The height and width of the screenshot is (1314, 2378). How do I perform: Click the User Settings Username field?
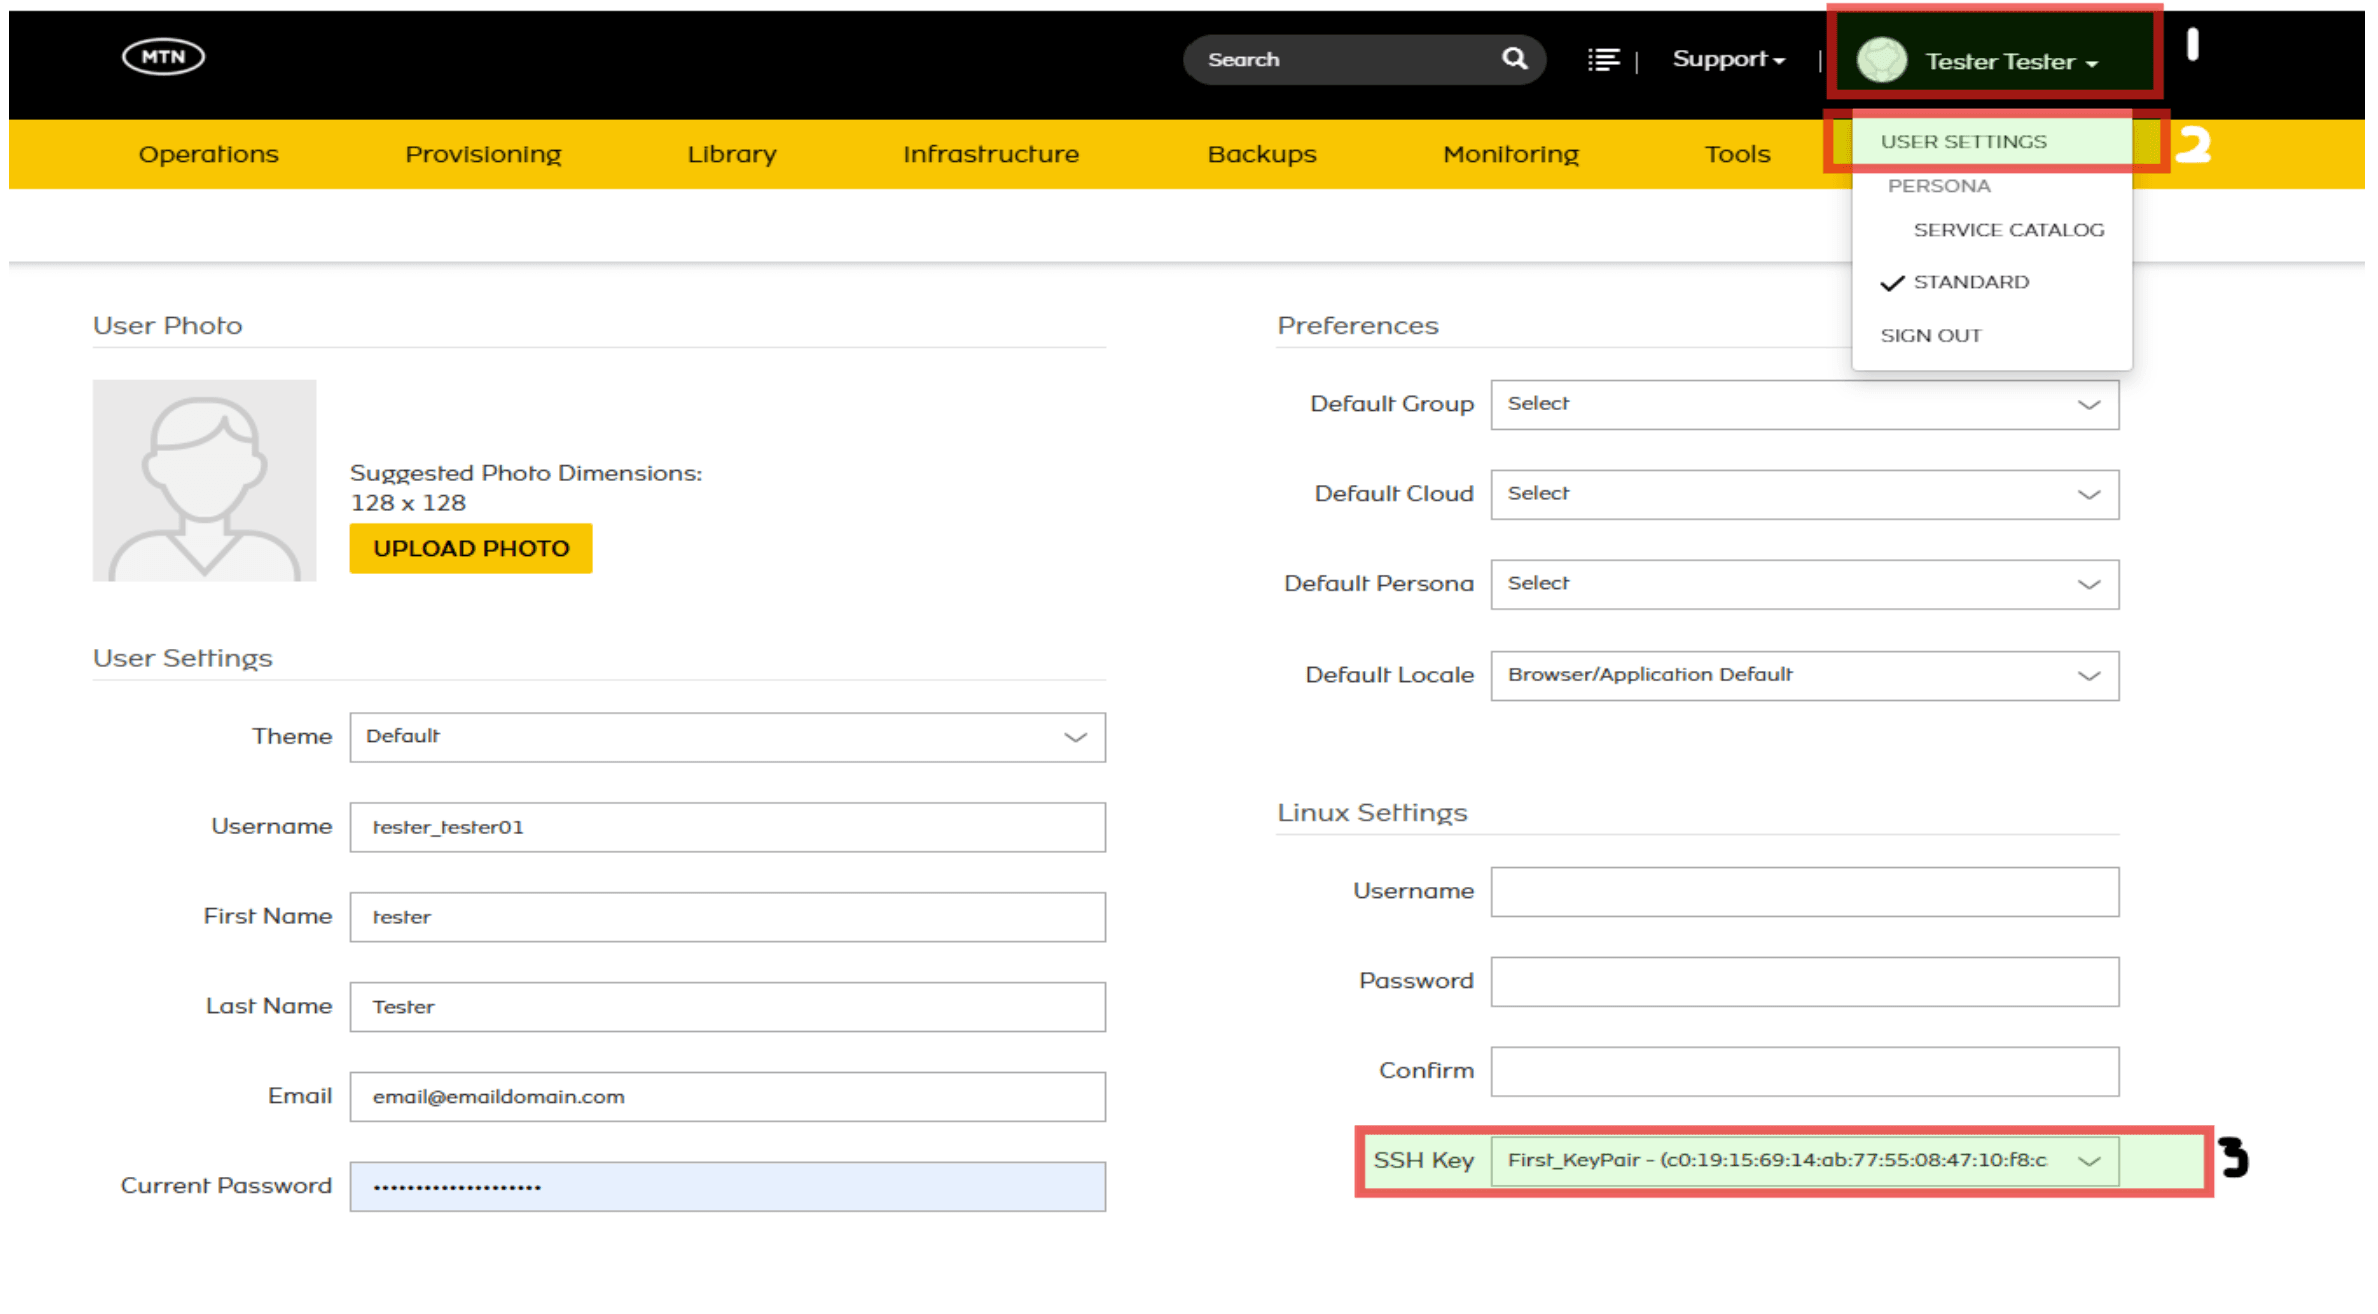click(x=727, y=827)
